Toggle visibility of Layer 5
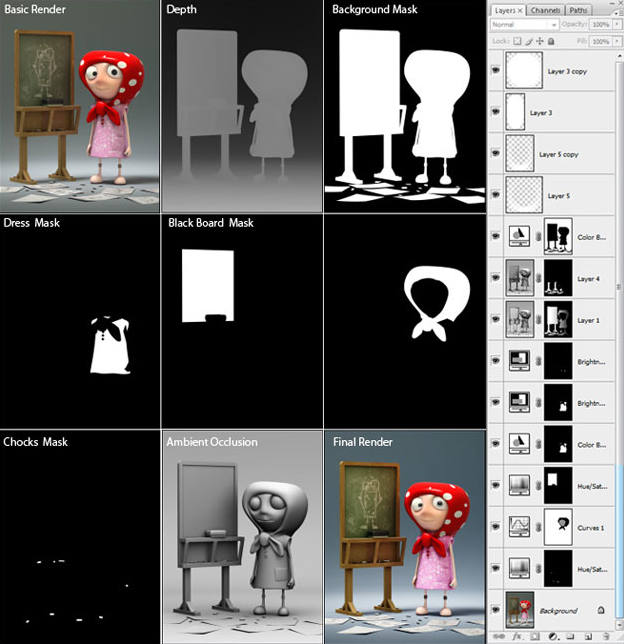The width and height of the screenshot is (624, 644). pos(496,195)
